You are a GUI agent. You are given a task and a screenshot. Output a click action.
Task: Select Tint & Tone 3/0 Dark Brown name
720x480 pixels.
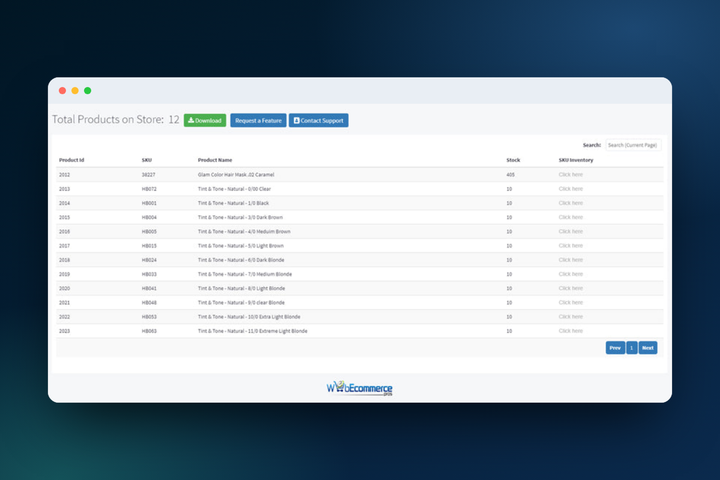(240, 217)
